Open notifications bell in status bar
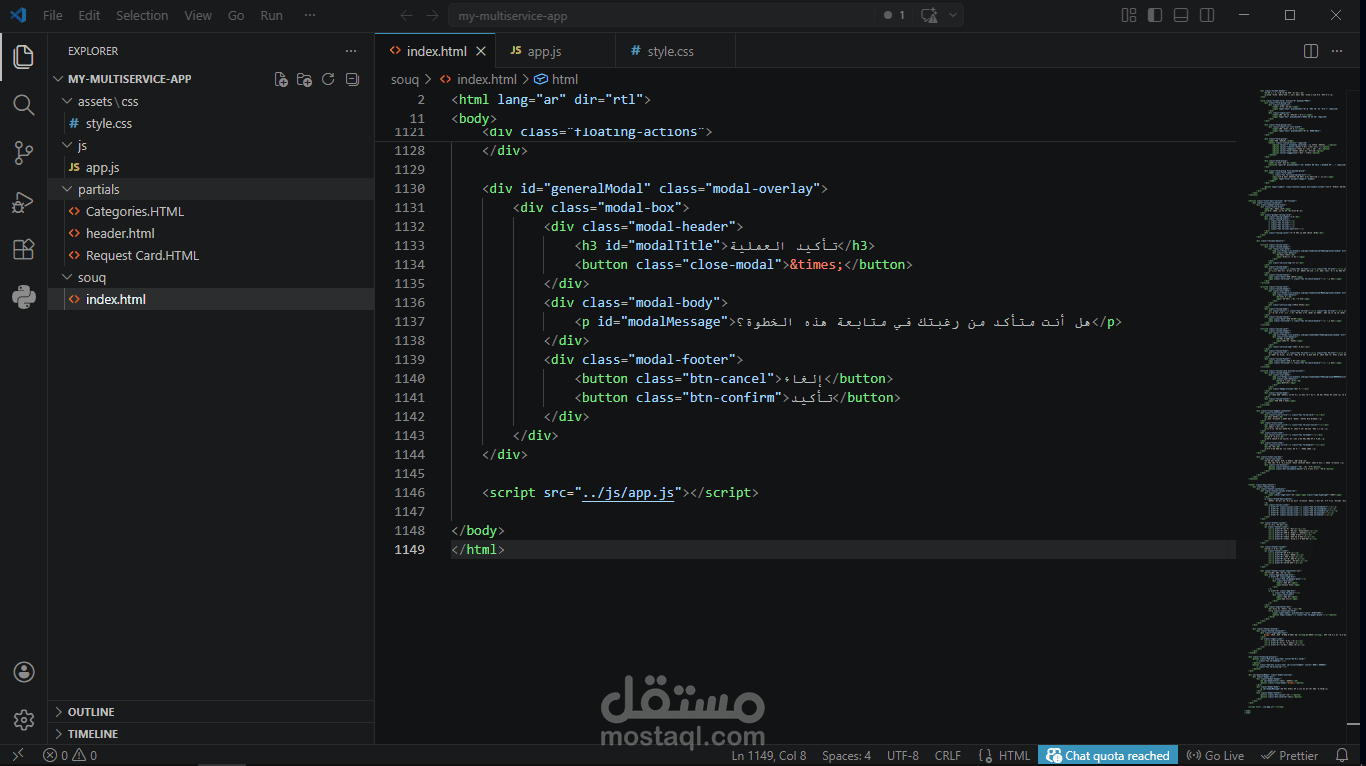Viewport: 1366px width, 766px height. click(1340, 755)
